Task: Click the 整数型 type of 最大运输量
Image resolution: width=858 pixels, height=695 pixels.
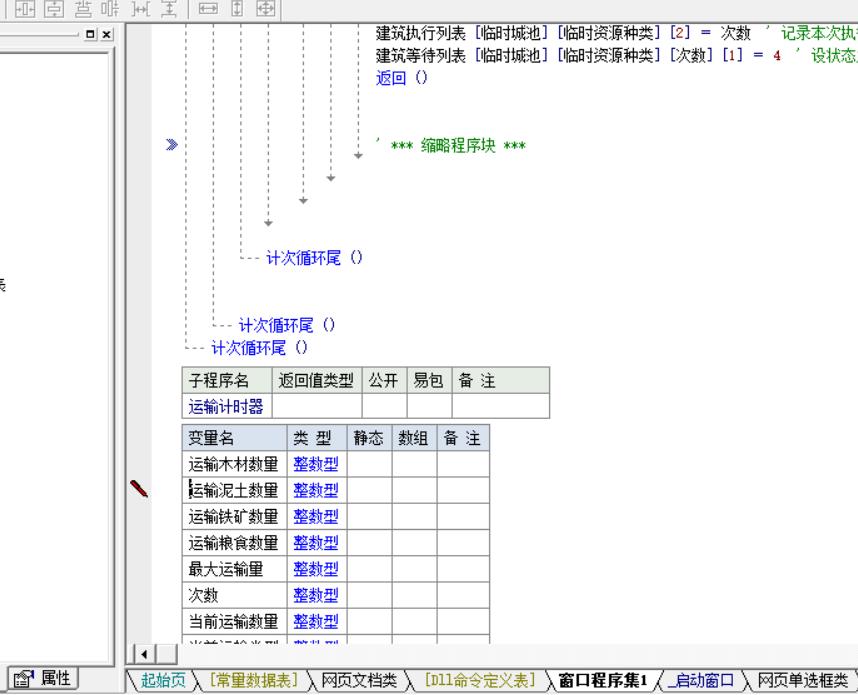Action: (316, 569)
